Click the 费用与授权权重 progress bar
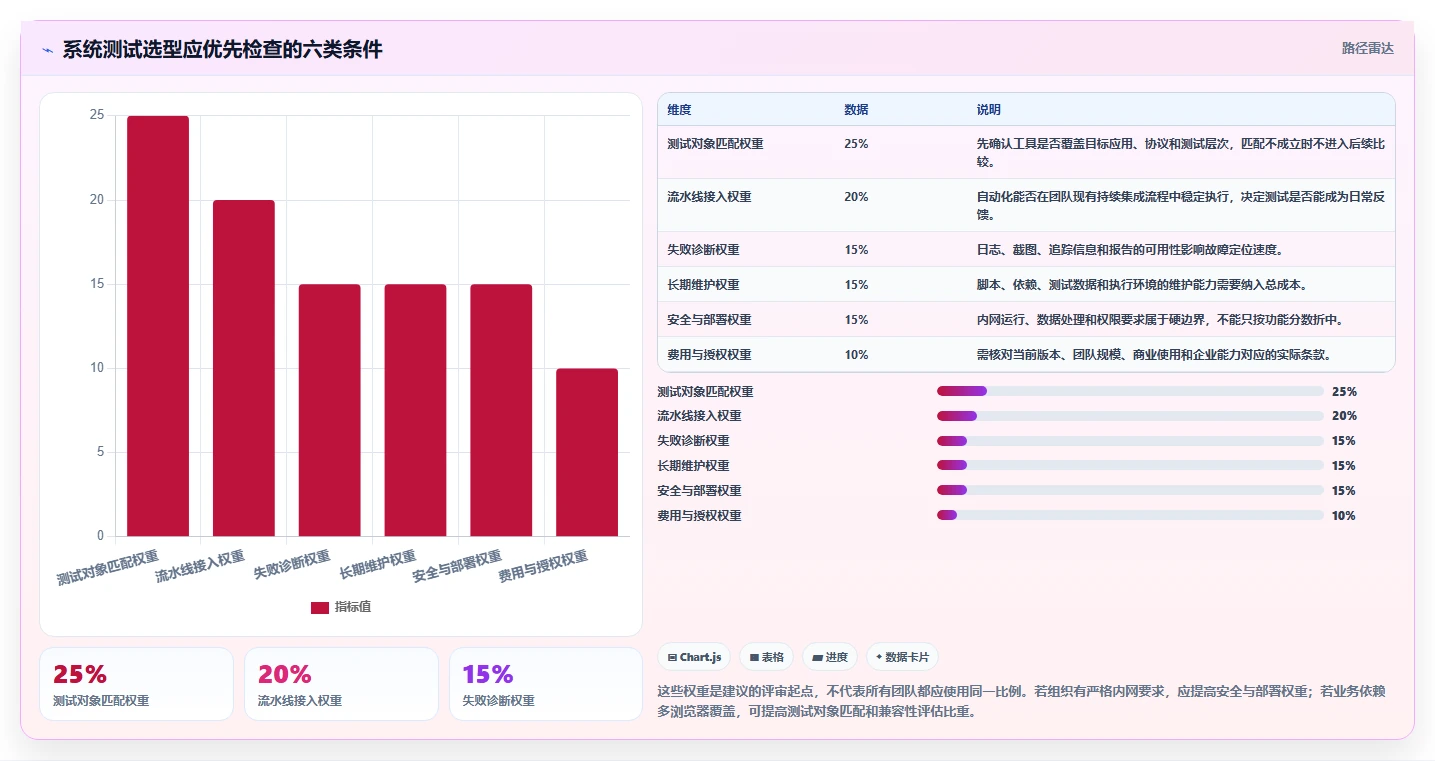 tap(1130, 515)
